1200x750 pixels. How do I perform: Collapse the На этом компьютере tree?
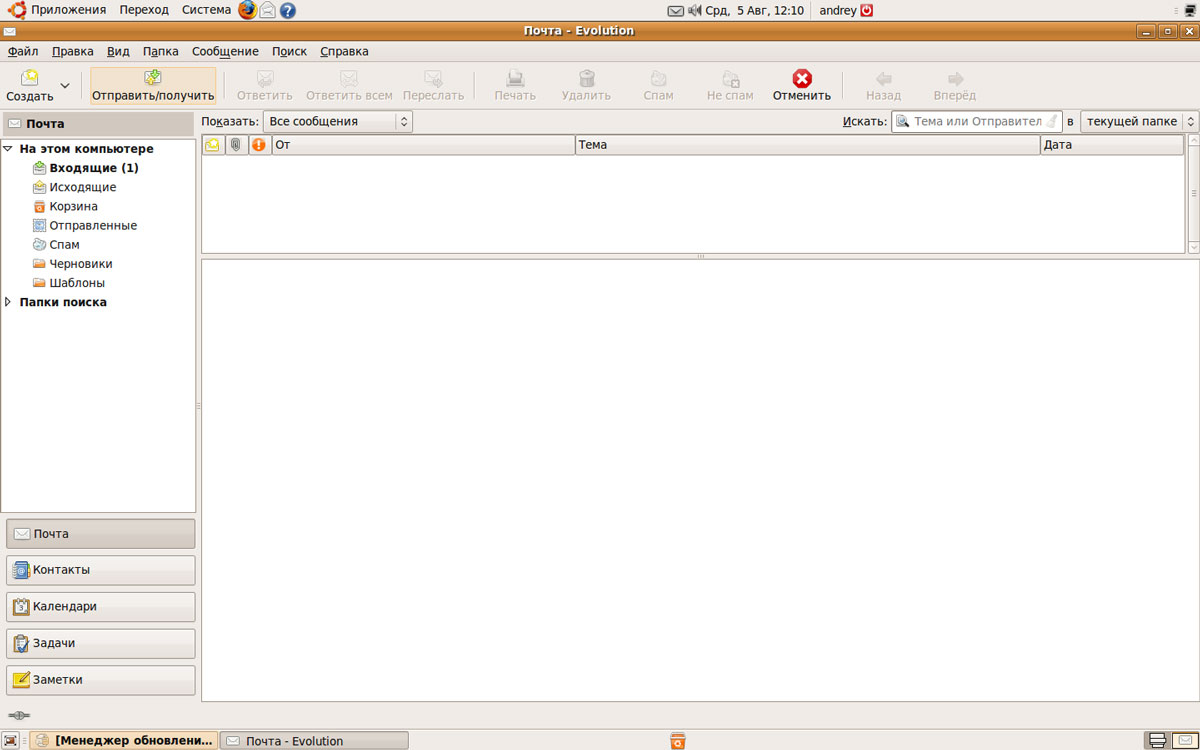8,149
